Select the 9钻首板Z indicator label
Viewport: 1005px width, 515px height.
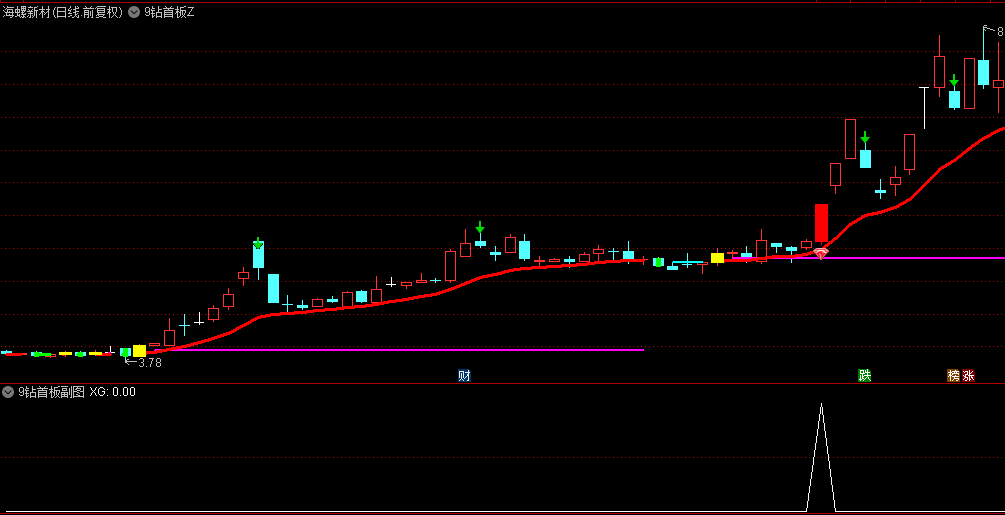tap(169, 12)
